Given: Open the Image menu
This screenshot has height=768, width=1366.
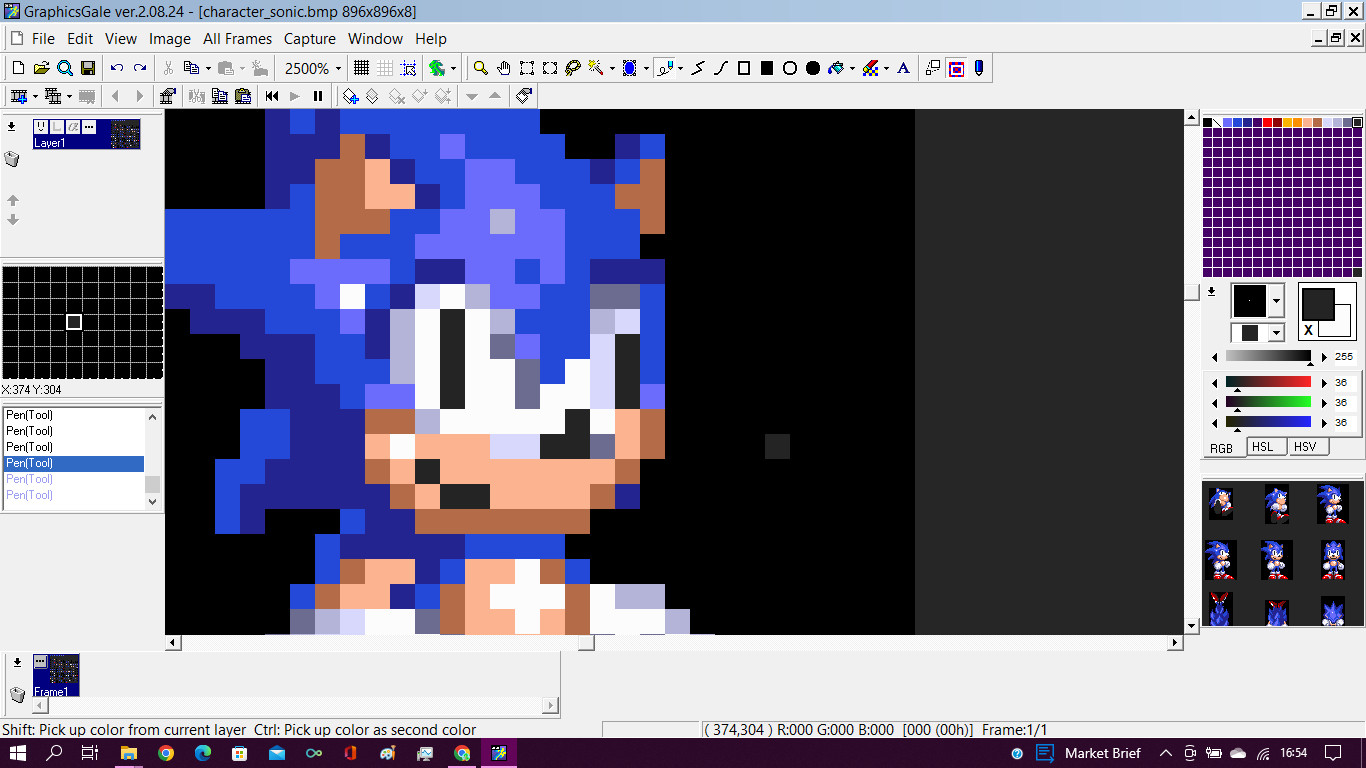Looking at the screenshot, I should [169, 38].
